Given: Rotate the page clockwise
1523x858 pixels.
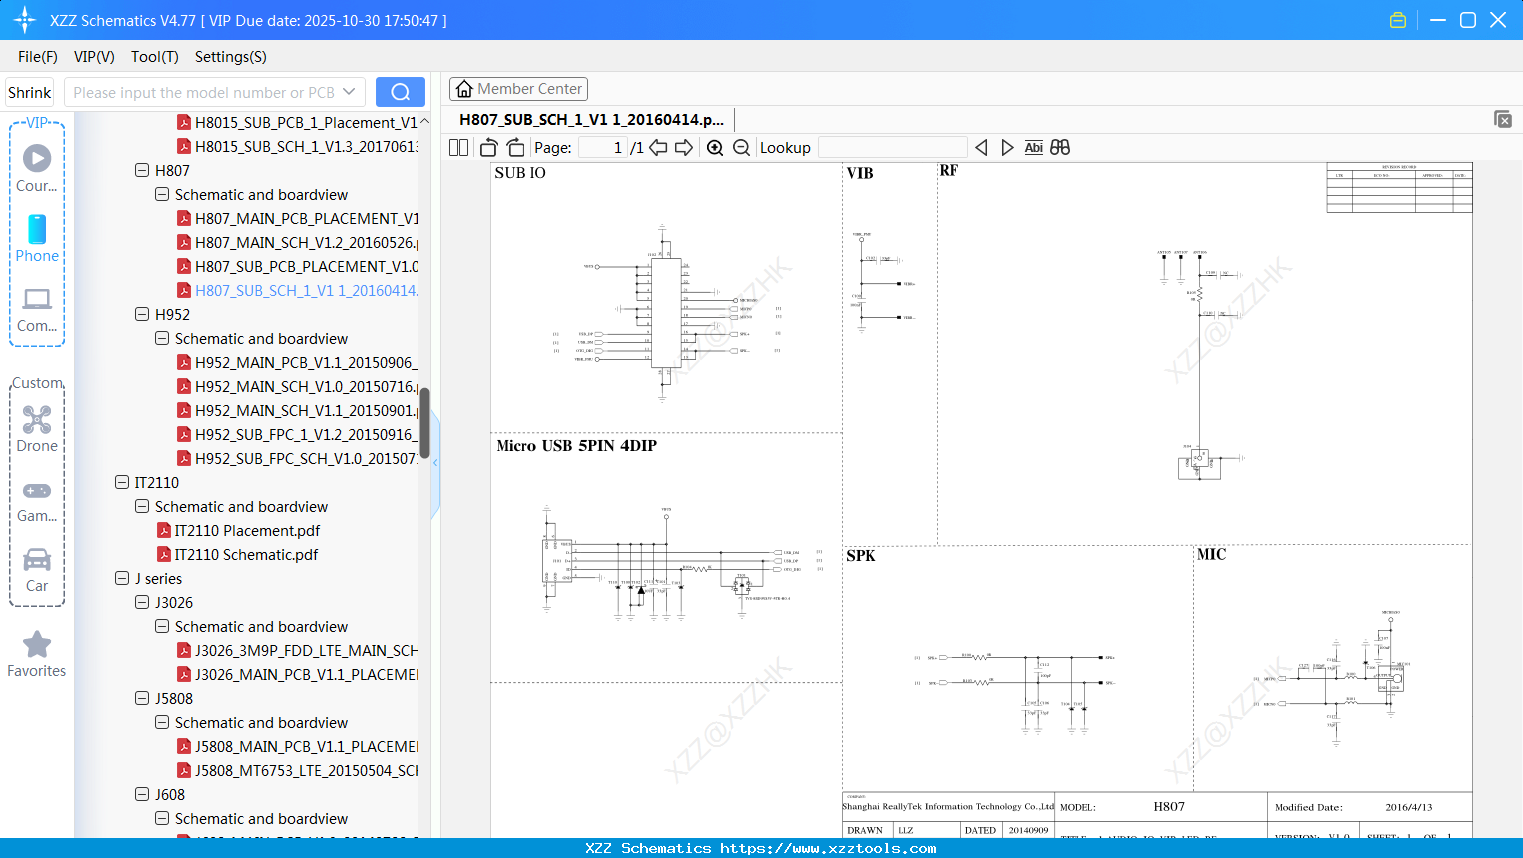Looking at the screenshot, I should [x=515, y=147].
